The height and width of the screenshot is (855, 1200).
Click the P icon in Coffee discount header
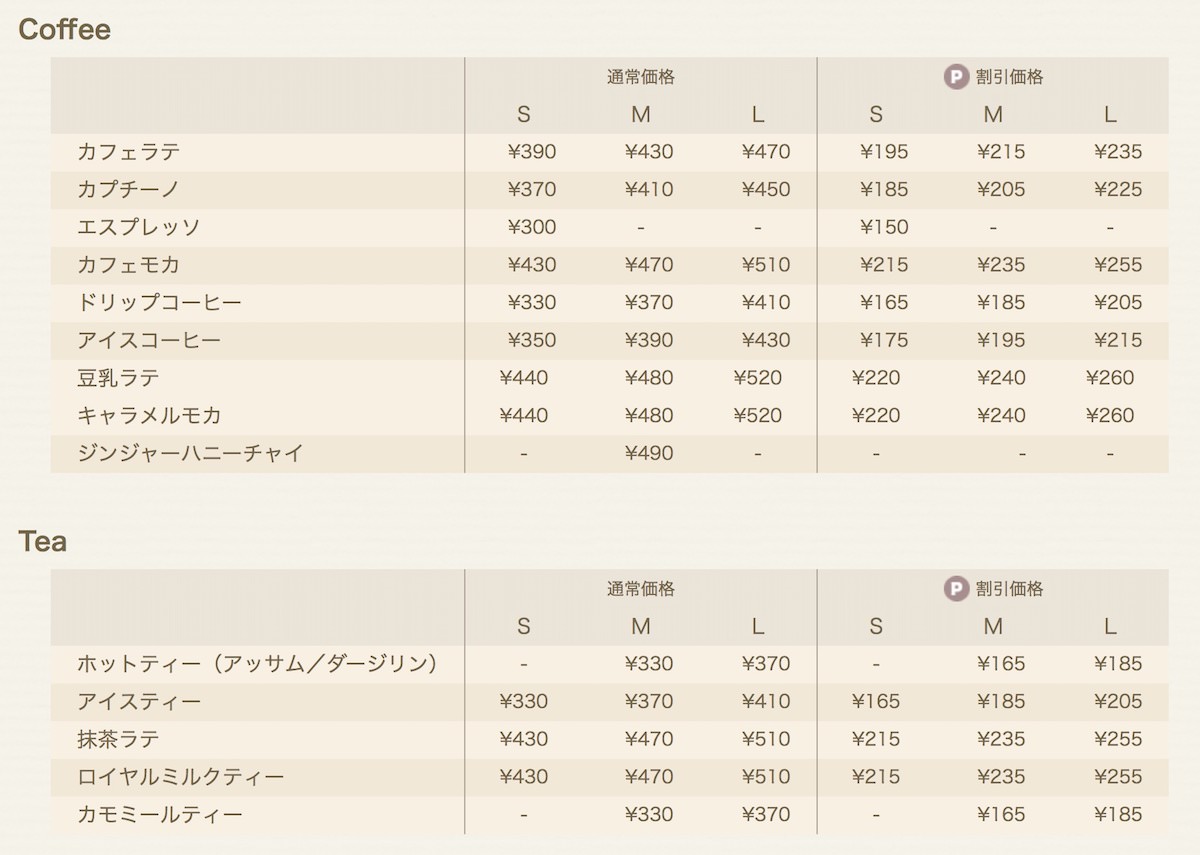pos(957,77)
